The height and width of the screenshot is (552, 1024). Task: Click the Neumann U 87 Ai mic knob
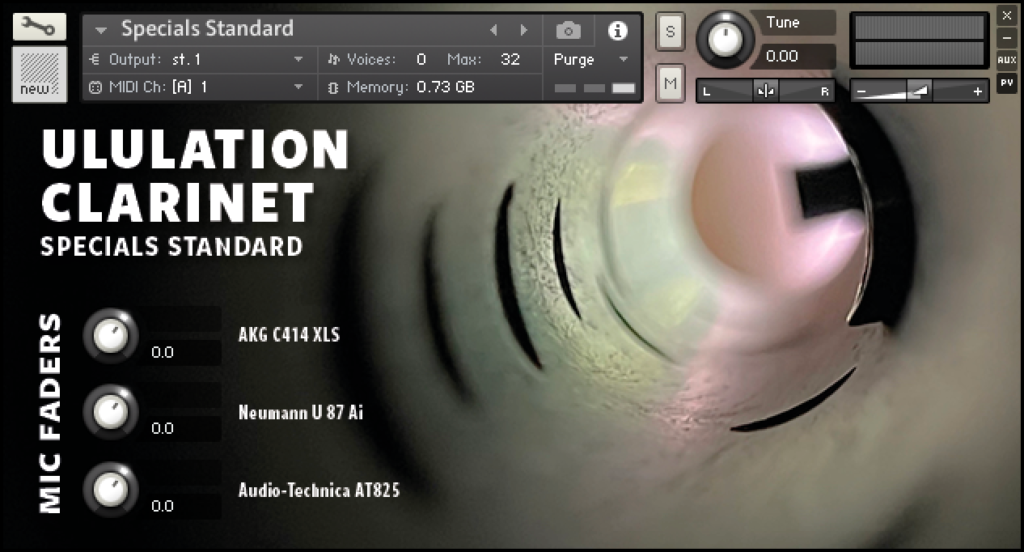coord(110,412)
